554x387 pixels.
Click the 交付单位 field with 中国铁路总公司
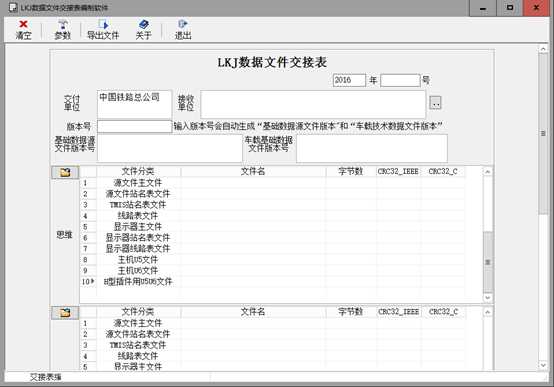(134, 104)
